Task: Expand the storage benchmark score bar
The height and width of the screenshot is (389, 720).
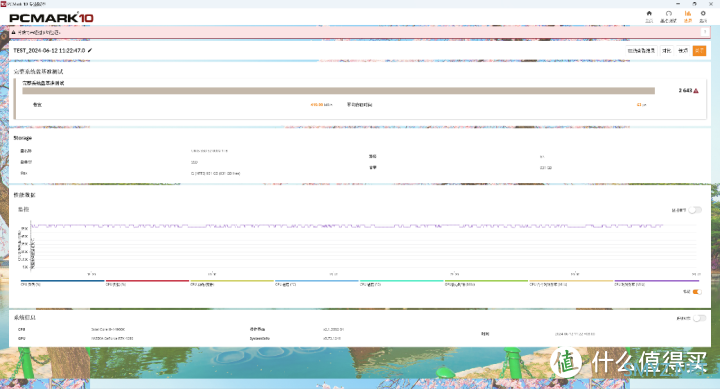Action: (x=338, y=91)
